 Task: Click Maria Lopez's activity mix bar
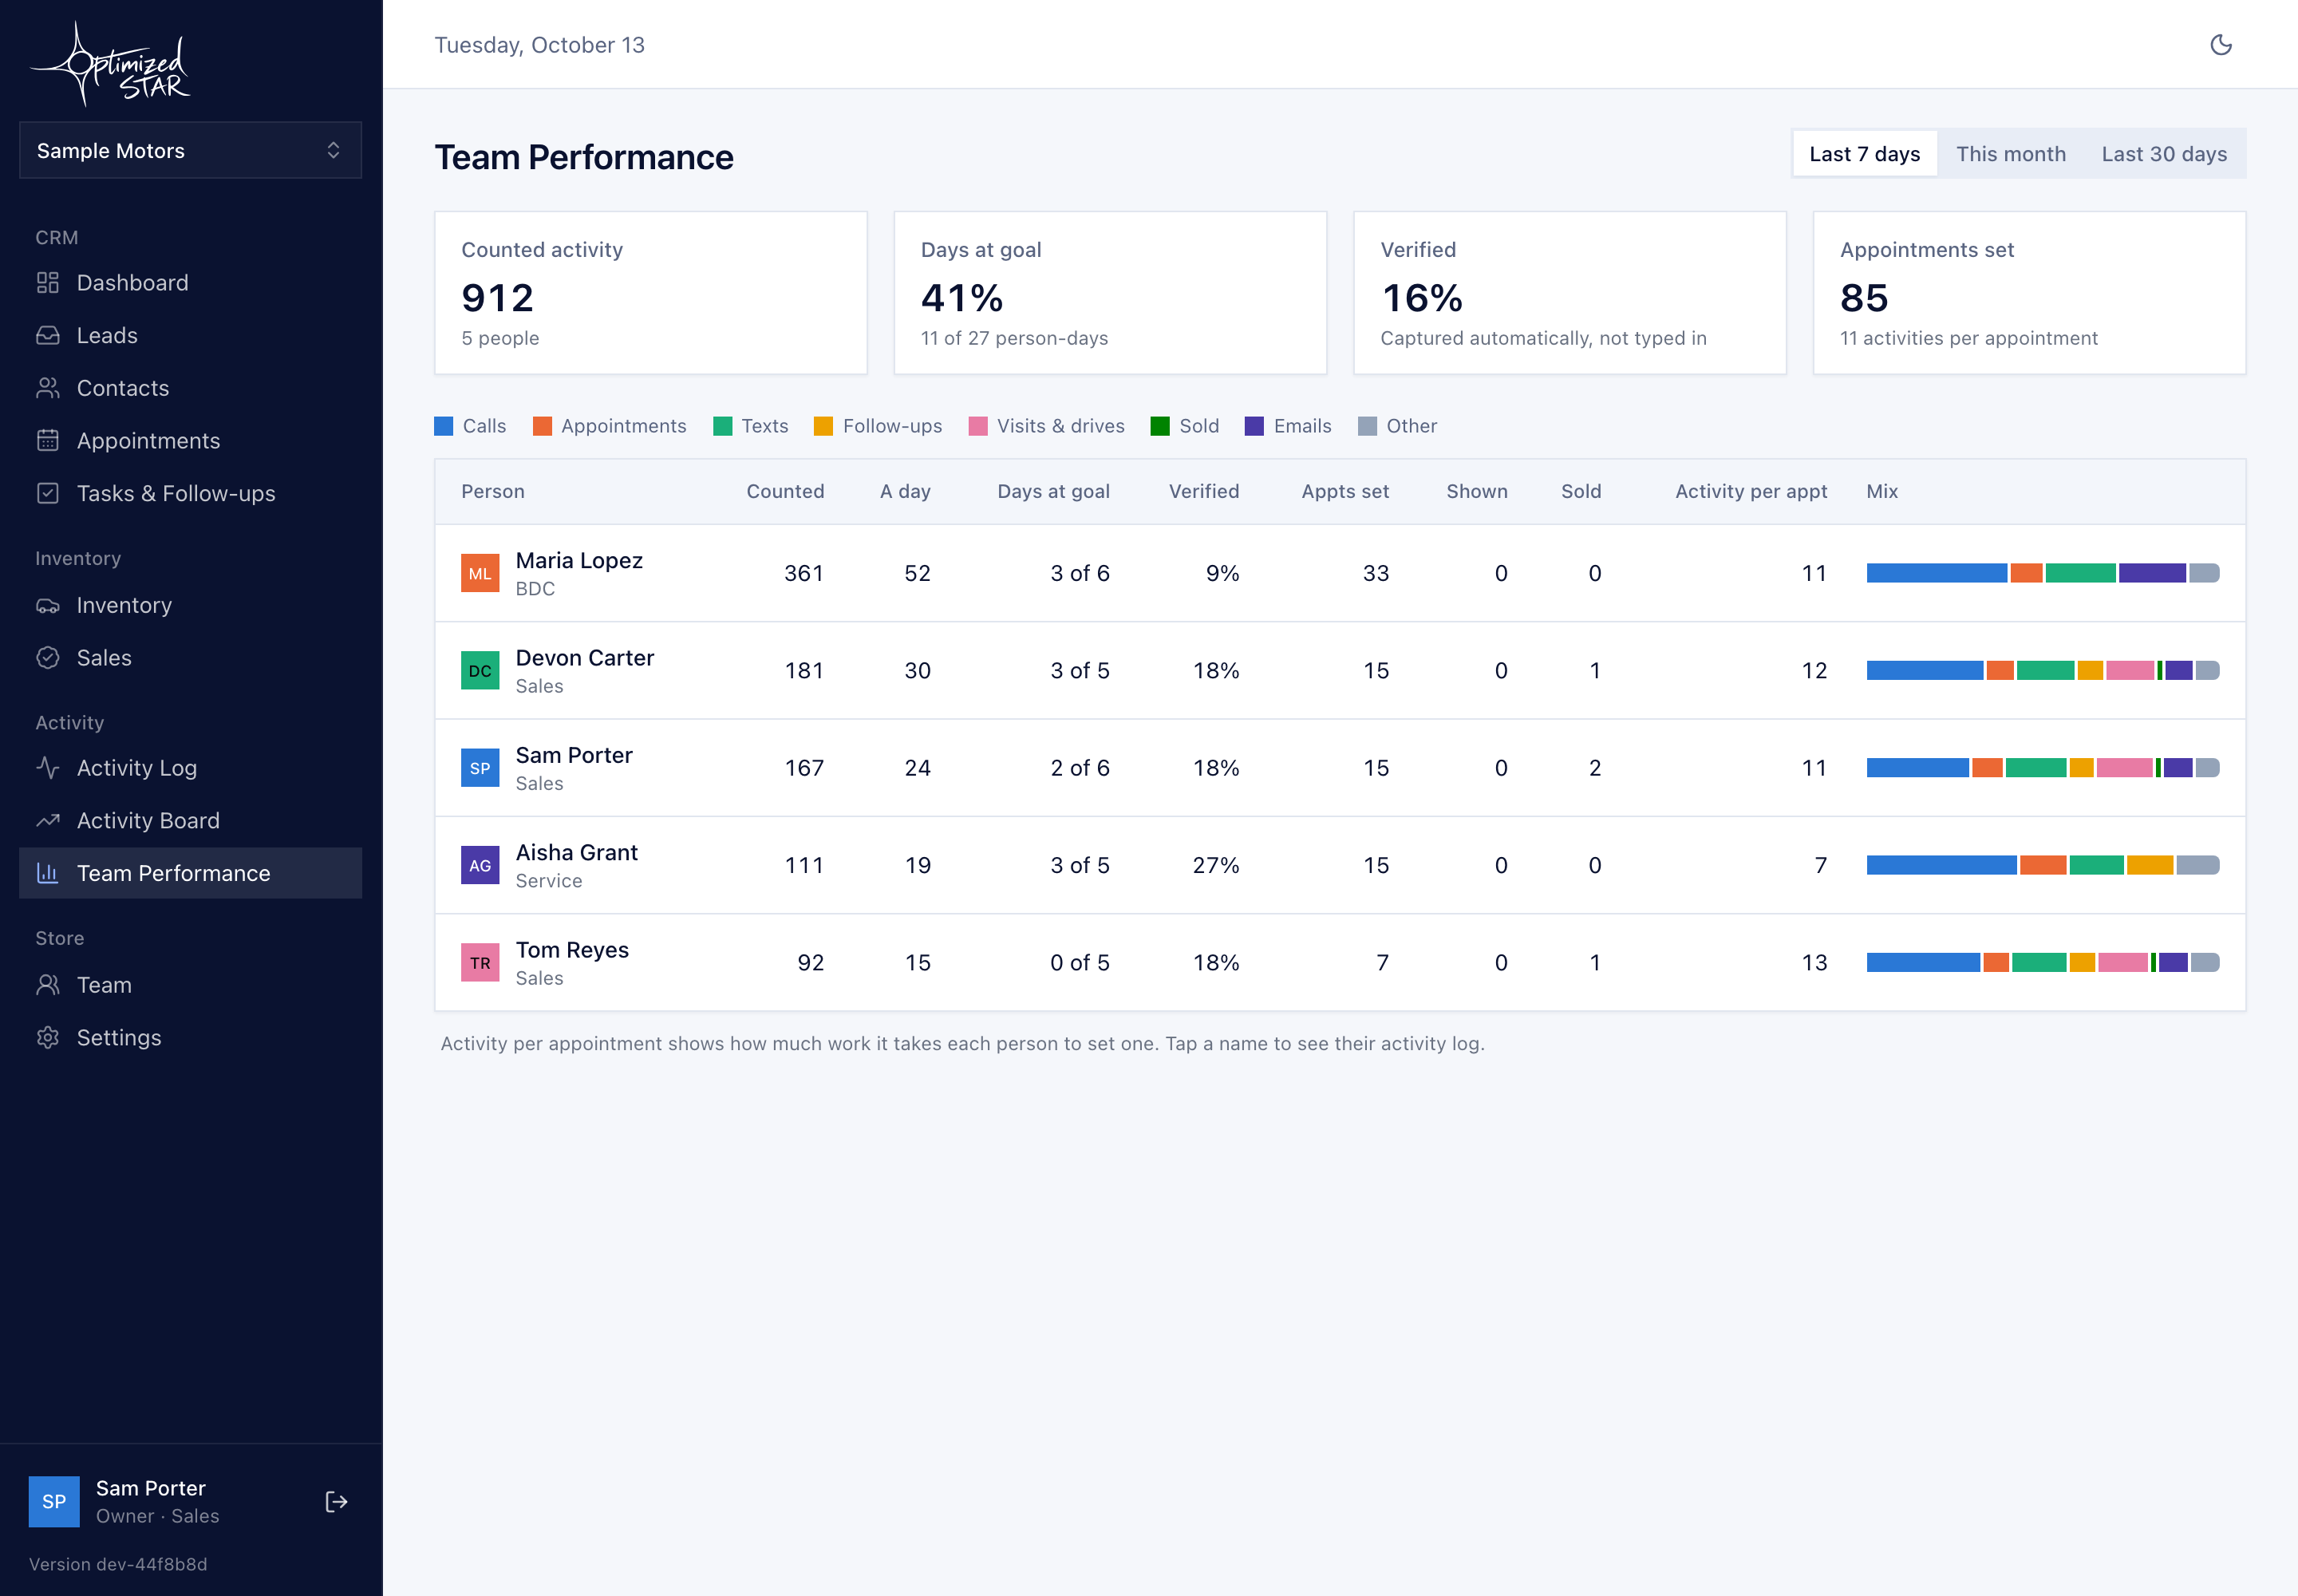[x=2043, y=574]
